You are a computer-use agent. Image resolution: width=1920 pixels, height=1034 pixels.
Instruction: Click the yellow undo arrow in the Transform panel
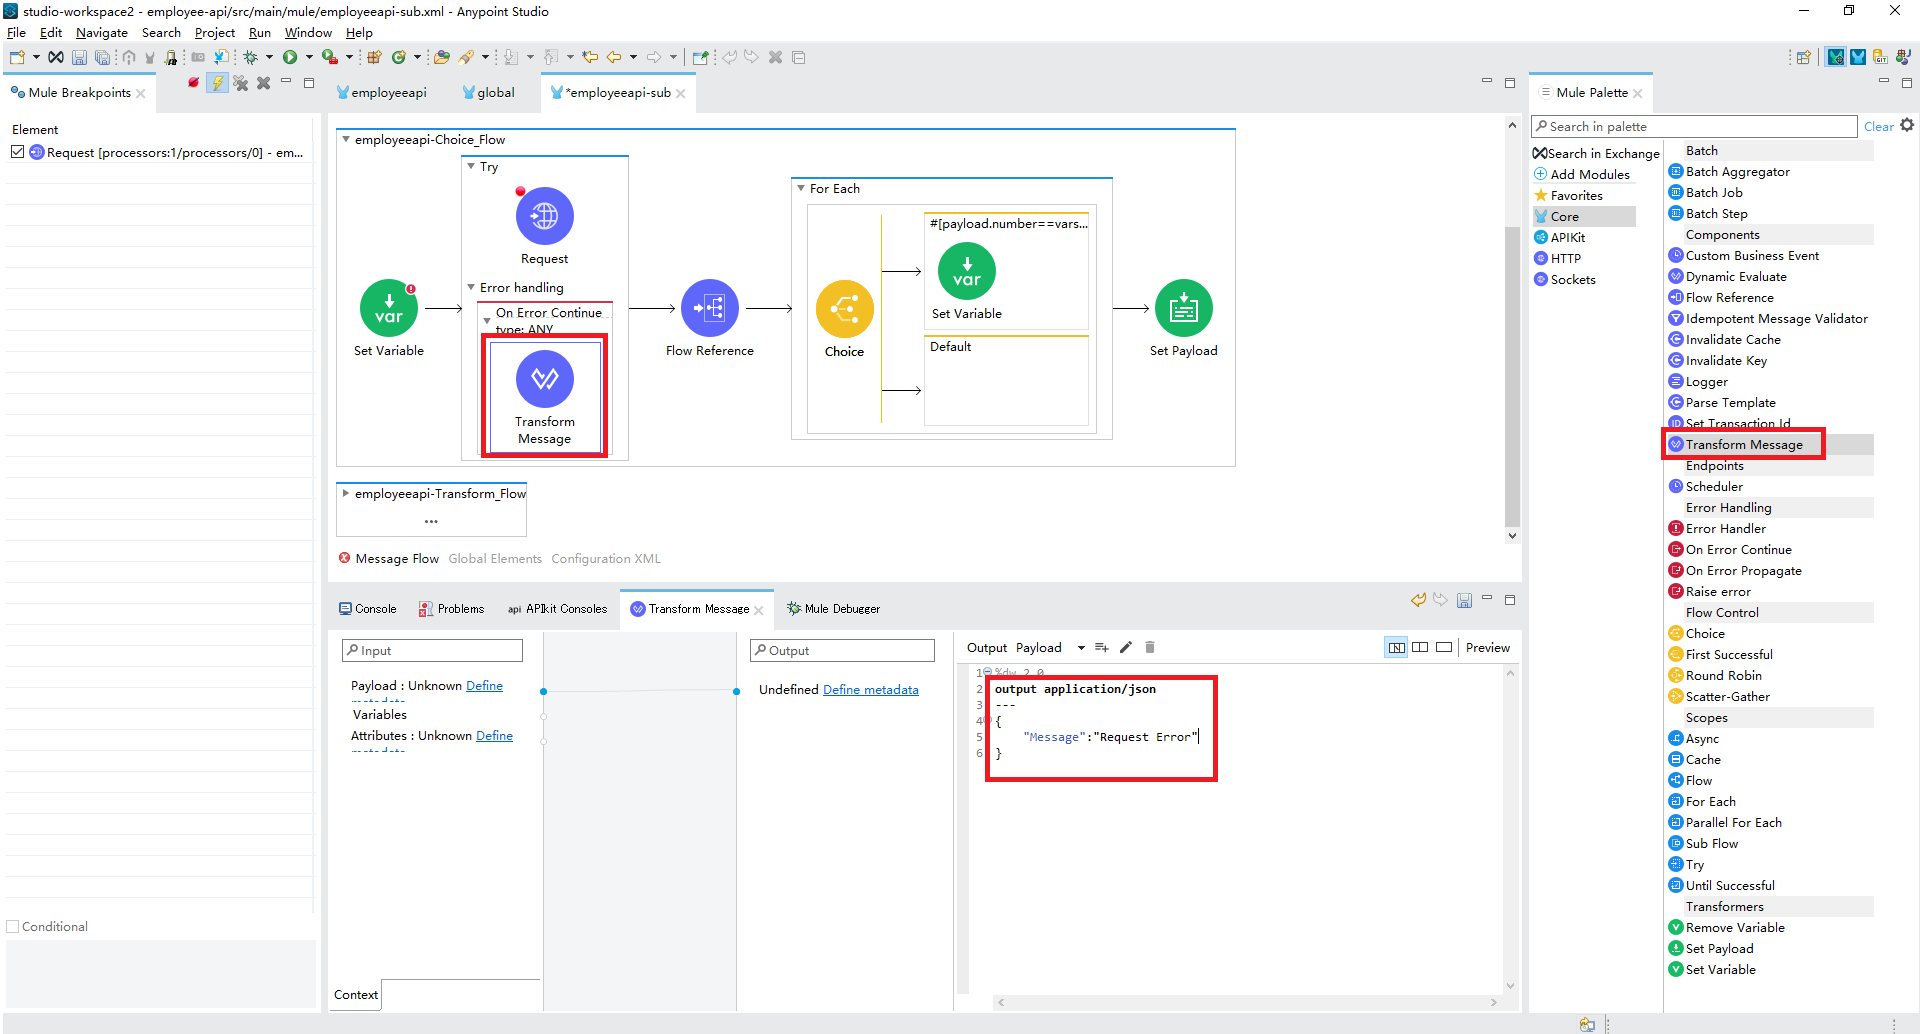[1418, 600]
